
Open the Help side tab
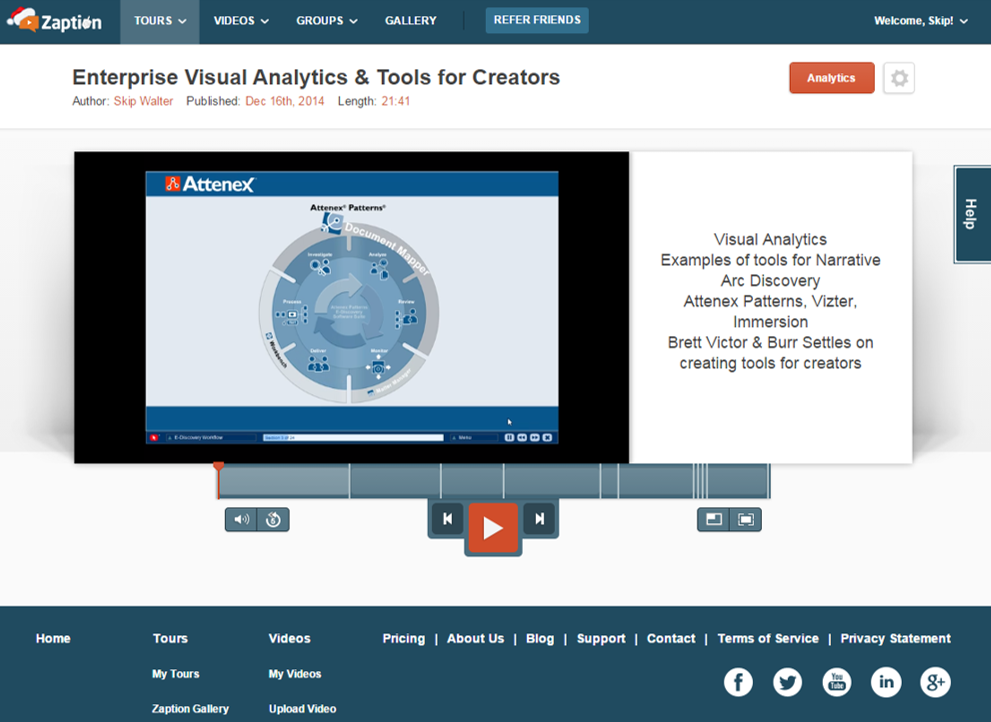[x=970, y=214]
